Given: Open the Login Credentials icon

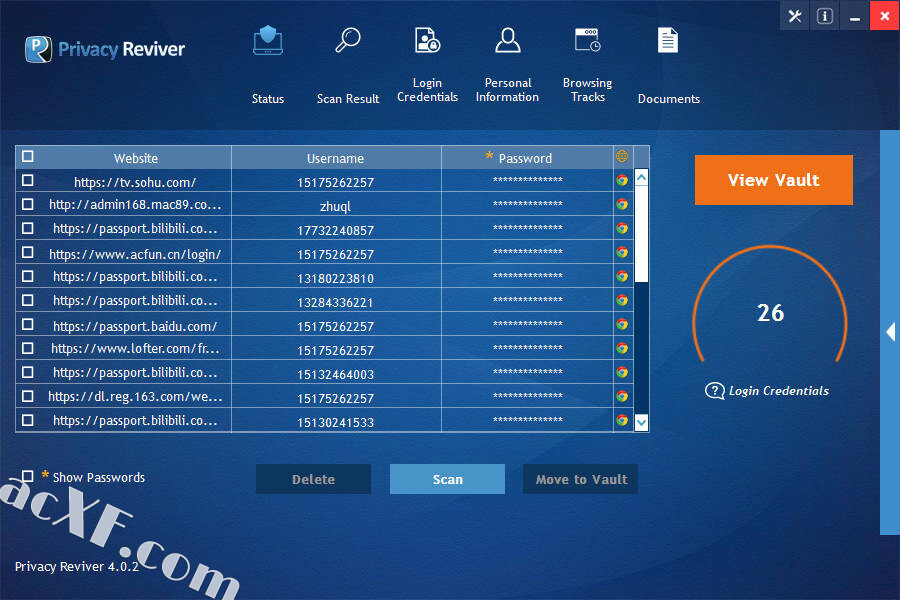Looking at the screenshot, I should (427, 41).
